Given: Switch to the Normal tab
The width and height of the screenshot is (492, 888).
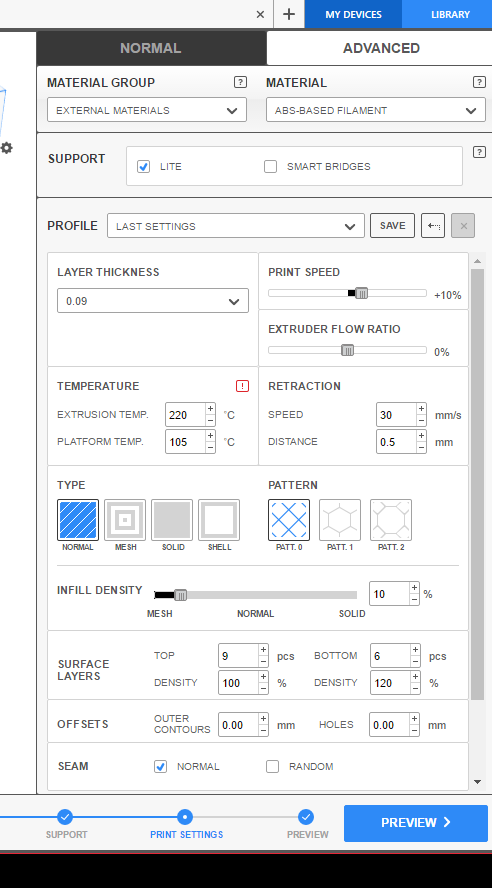Looking at the screenshot, I should [151, 48].
